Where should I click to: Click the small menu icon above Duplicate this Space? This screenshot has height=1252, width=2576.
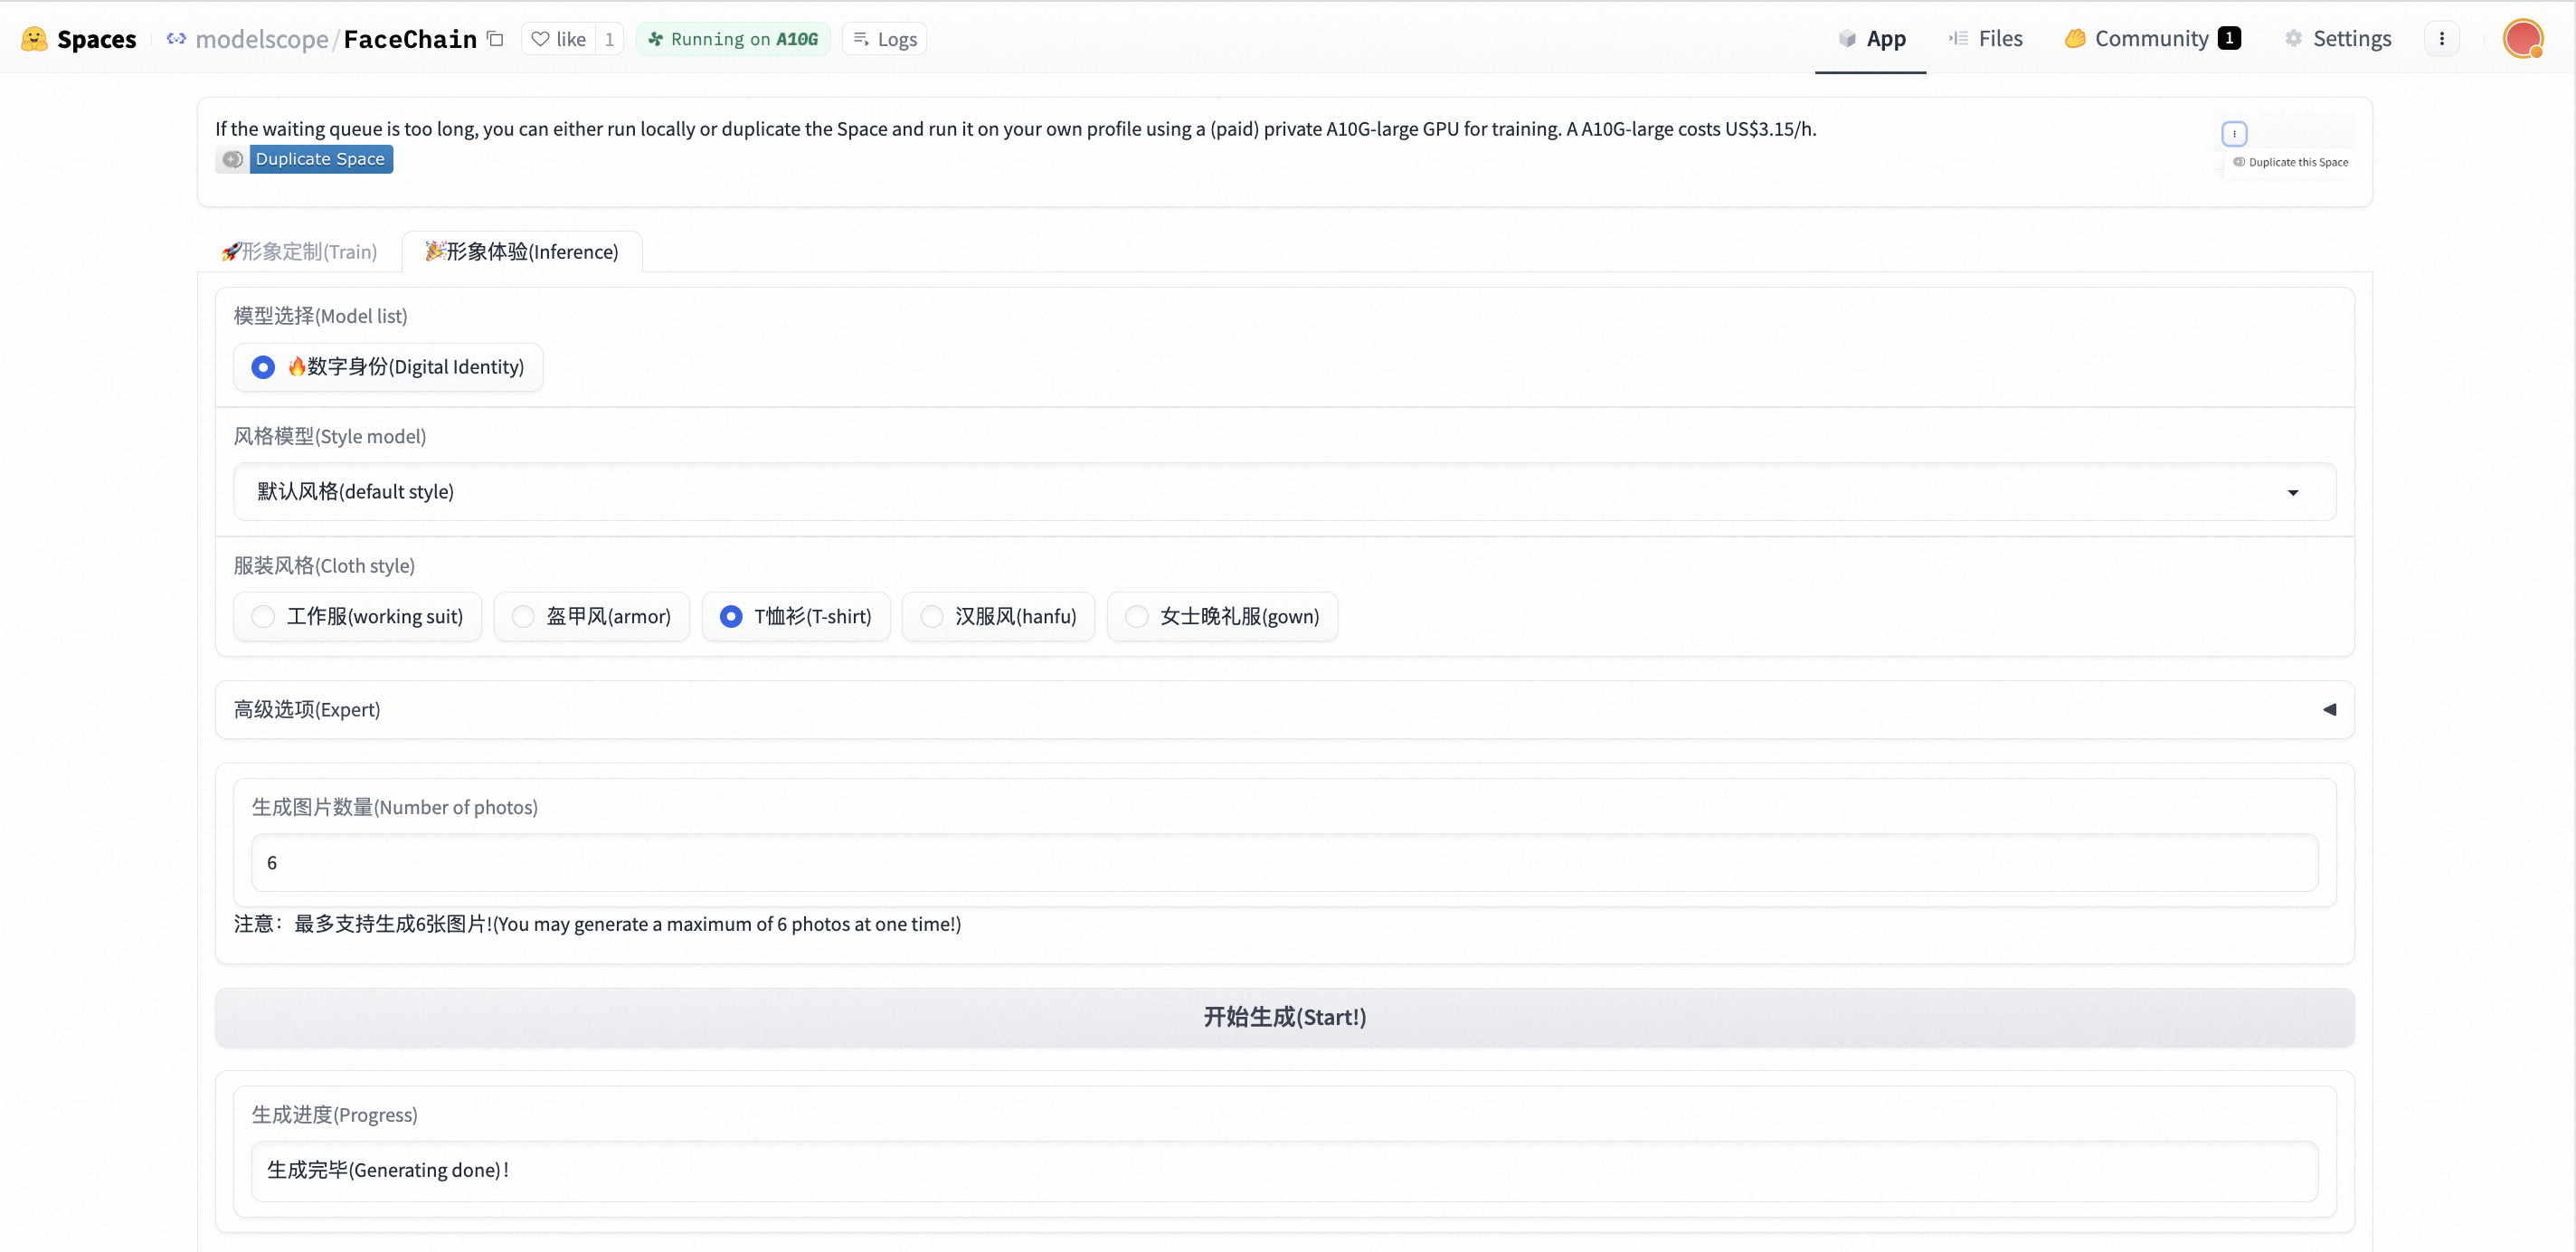pos(2234,134)
